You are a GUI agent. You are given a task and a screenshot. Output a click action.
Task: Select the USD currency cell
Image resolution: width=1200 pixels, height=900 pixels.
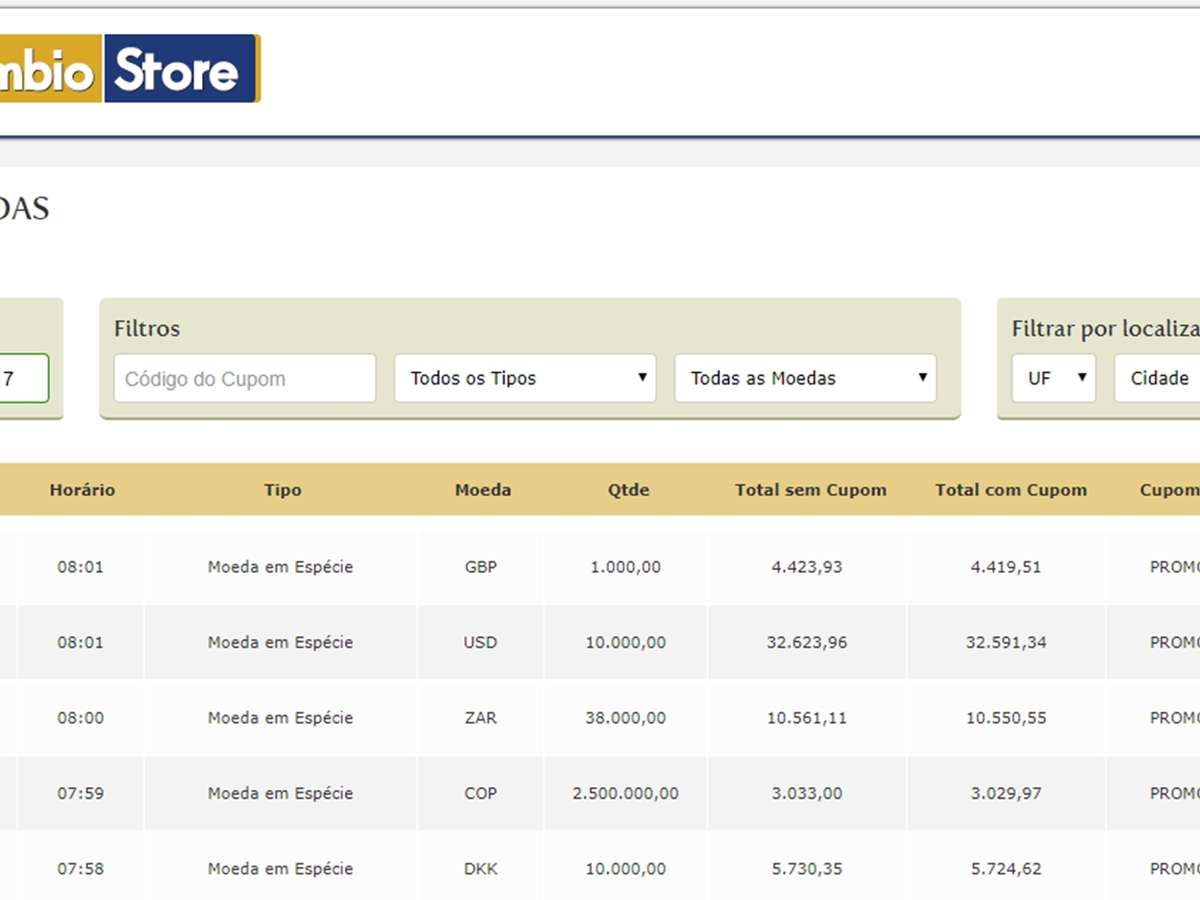pyautogui.click(x=480, y=642)
